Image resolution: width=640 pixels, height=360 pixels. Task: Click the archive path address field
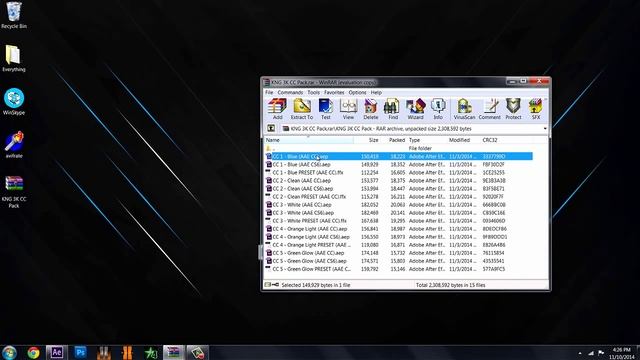(x=413, y=129)
